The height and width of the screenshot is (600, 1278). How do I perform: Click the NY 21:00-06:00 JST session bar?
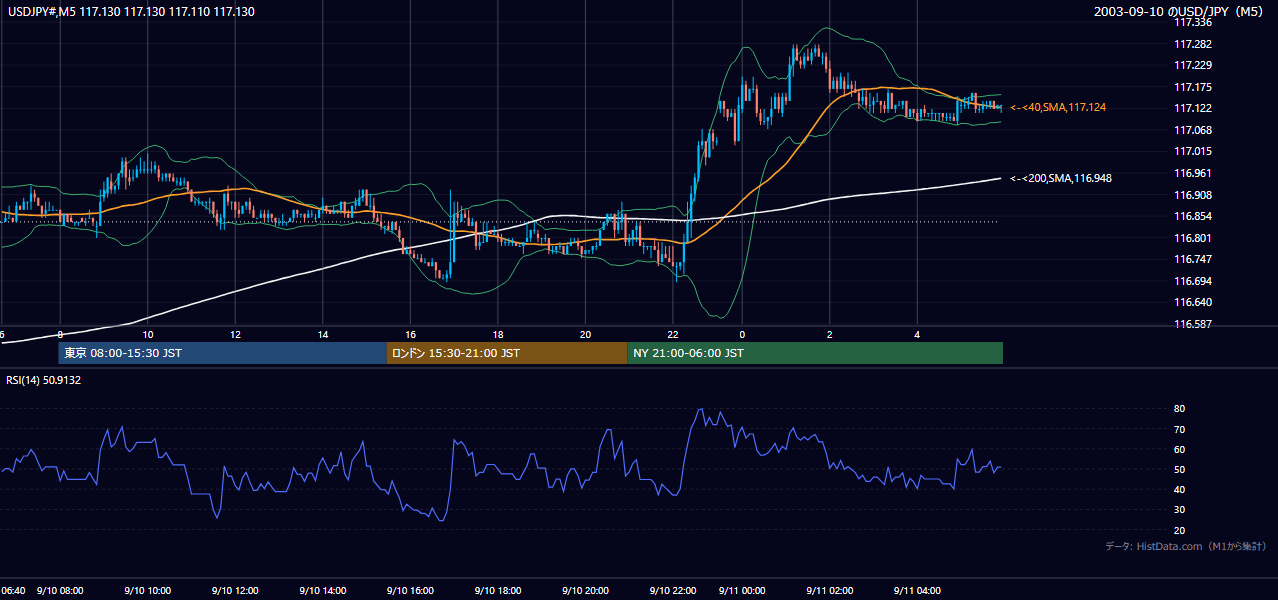(x=815, y=353)
